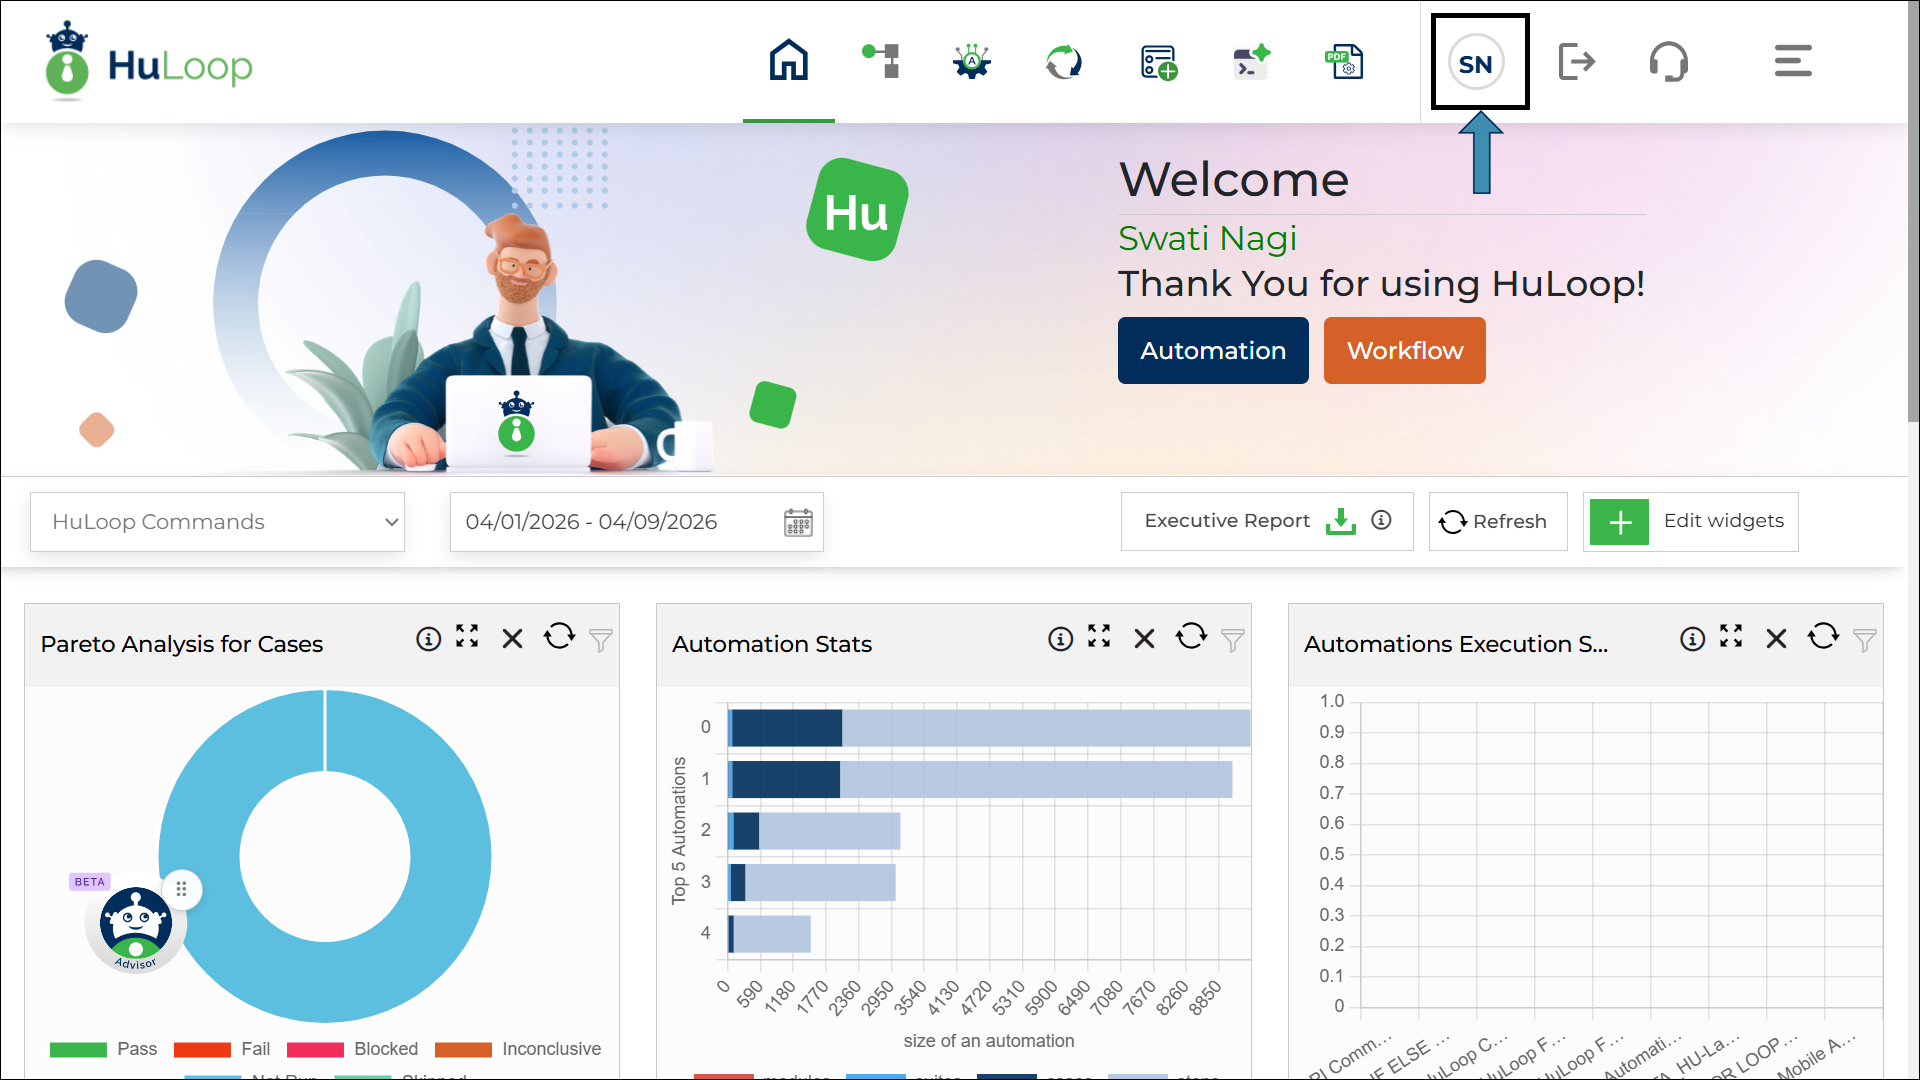Open the SN user profile avatar

(x=1476, y=63)
